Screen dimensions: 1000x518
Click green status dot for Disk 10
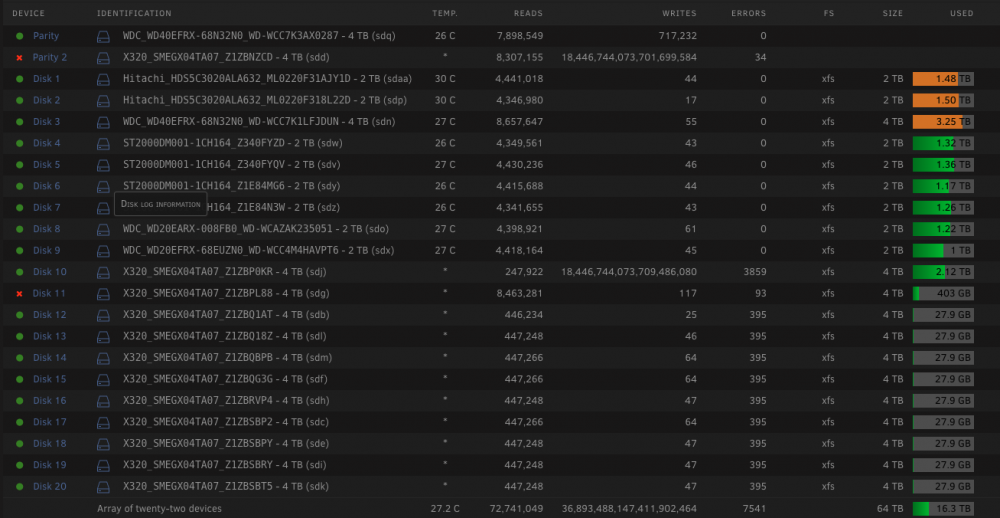point(19,272)
